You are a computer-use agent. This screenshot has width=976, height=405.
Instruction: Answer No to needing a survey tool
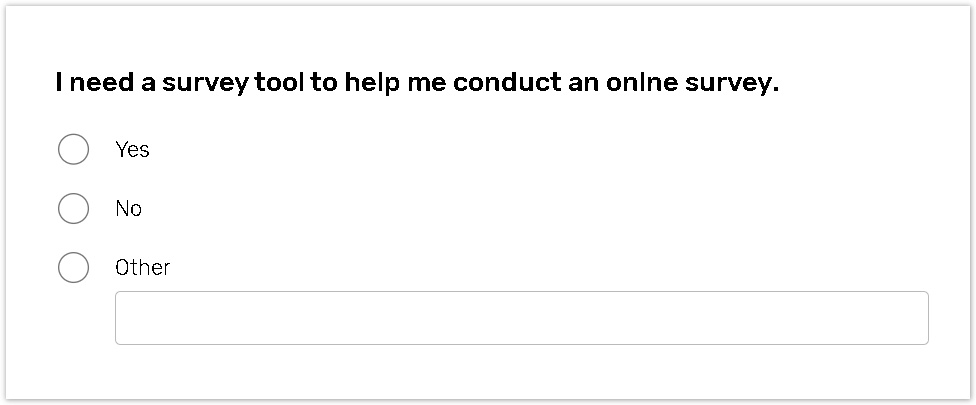[74, 209]
